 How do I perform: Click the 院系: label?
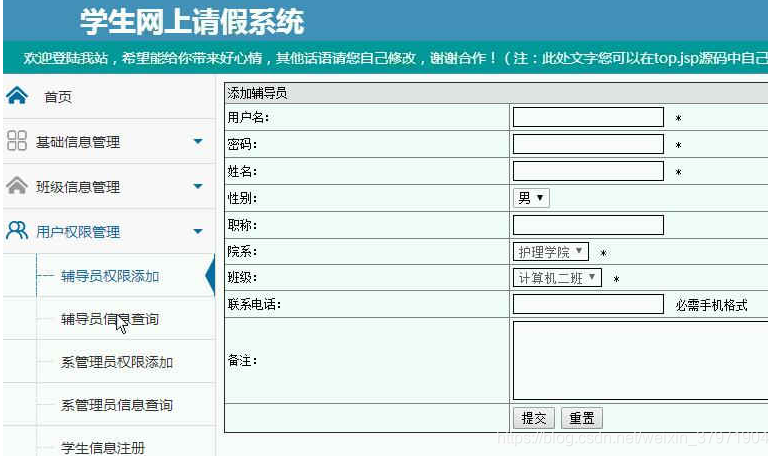242,252
